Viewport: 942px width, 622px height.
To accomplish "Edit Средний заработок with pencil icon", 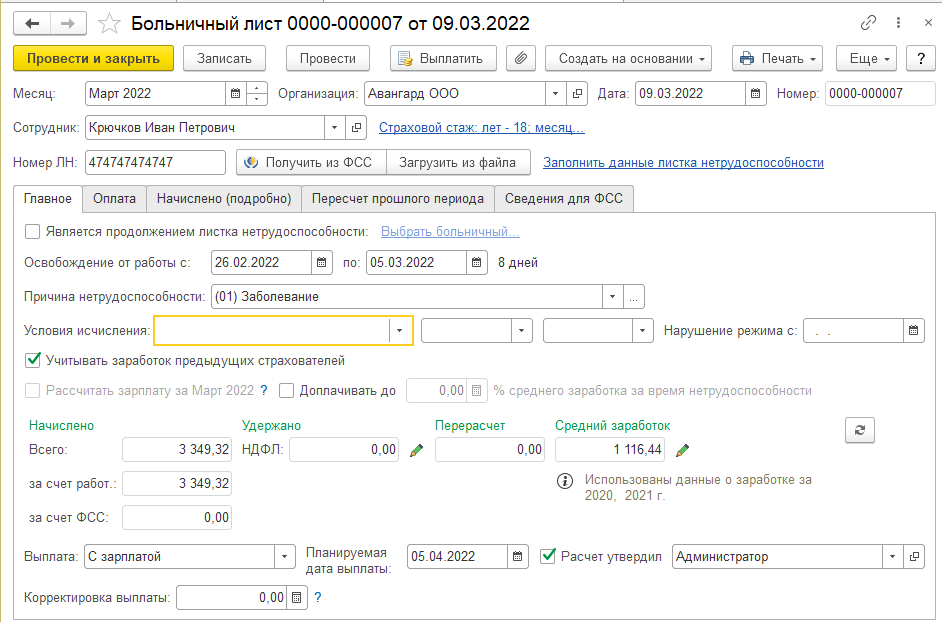I will point(682,450).
